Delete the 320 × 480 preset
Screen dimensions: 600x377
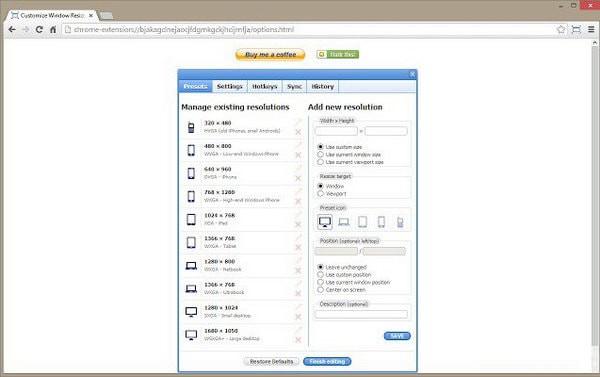298,132
